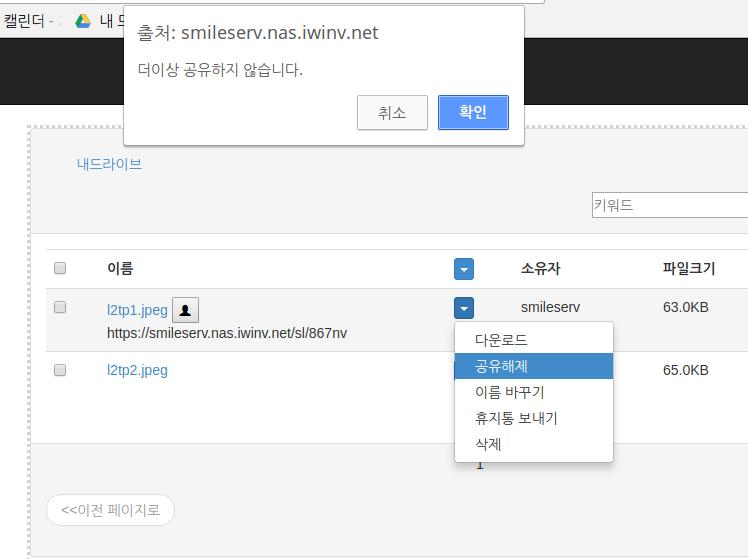Select 다운로드 from the context menu

click(x=501, y=340)
